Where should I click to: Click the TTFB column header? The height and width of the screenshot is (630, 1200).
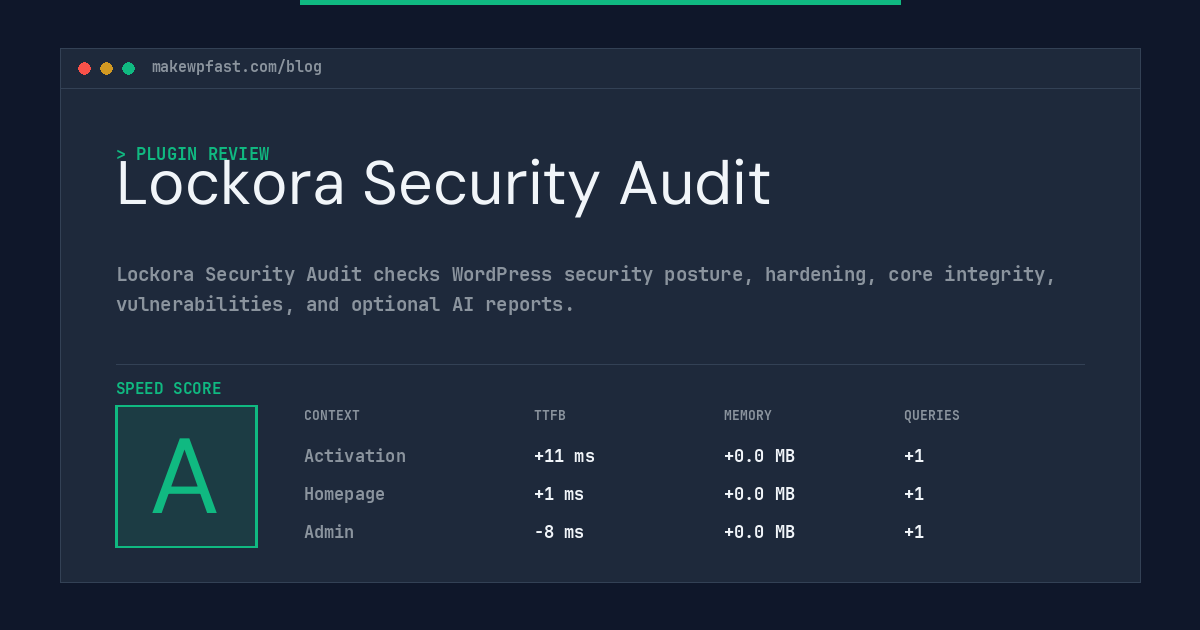click(550, 416)
